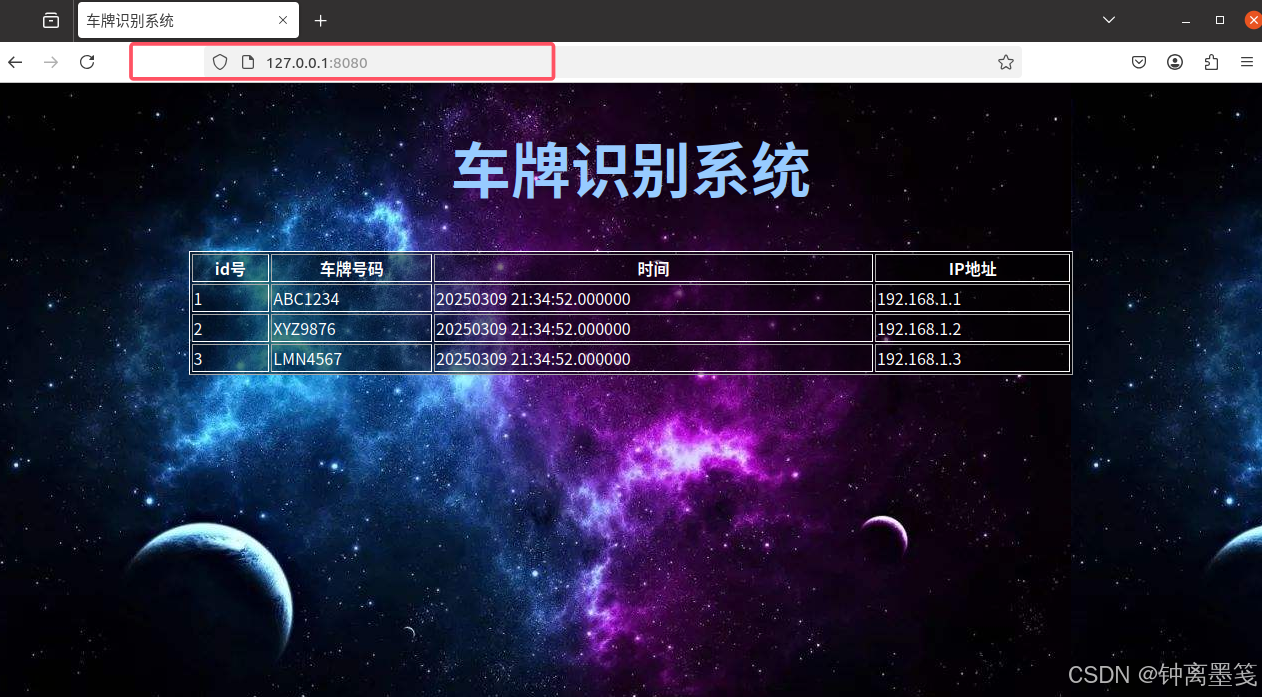Viewport: 1262px width, 697px height.
Task: Save to Pocket icon
Action: pos(1139,62)
